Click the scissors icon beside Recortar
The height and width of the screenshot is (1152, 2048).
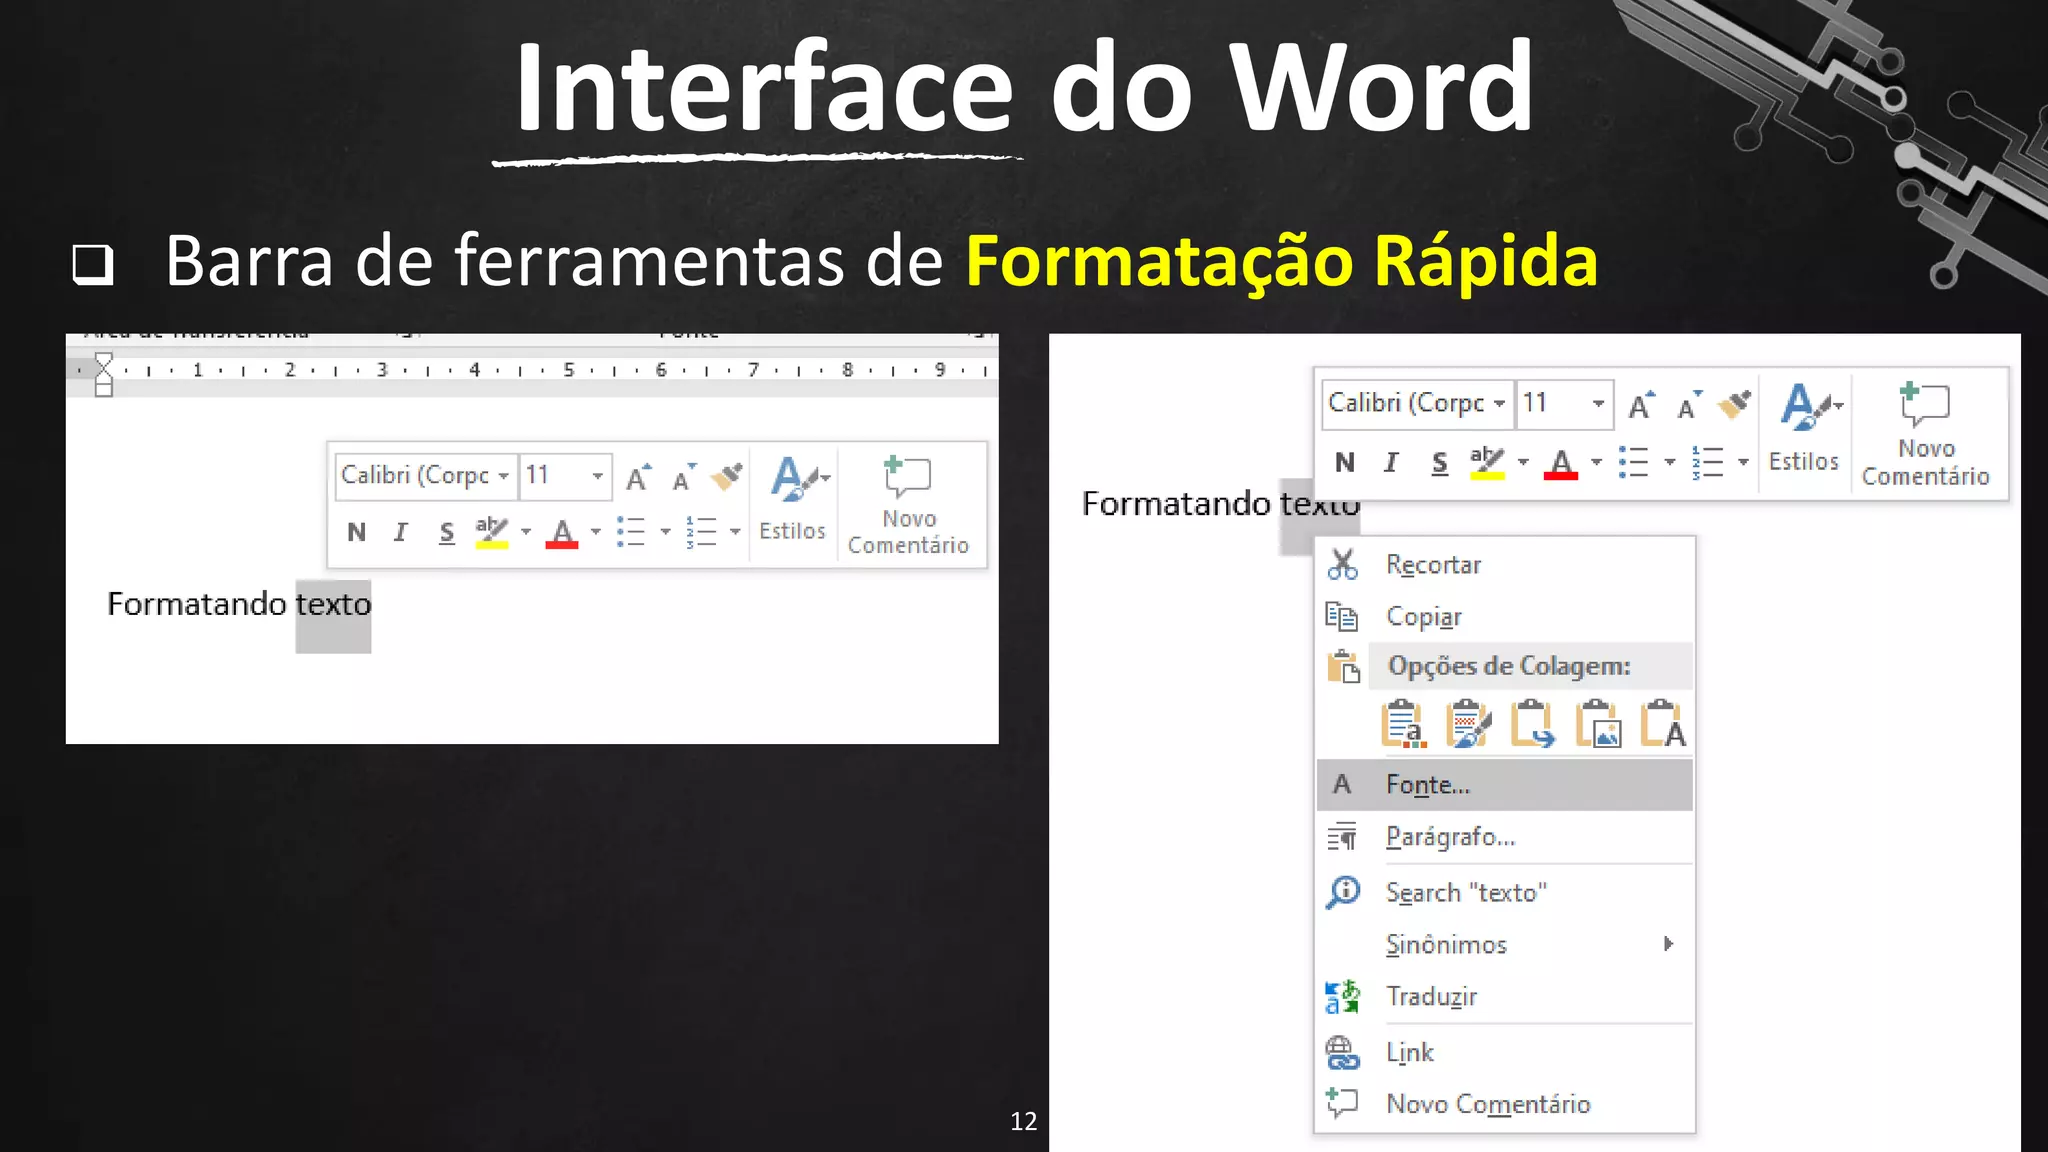coord(1342,565)
